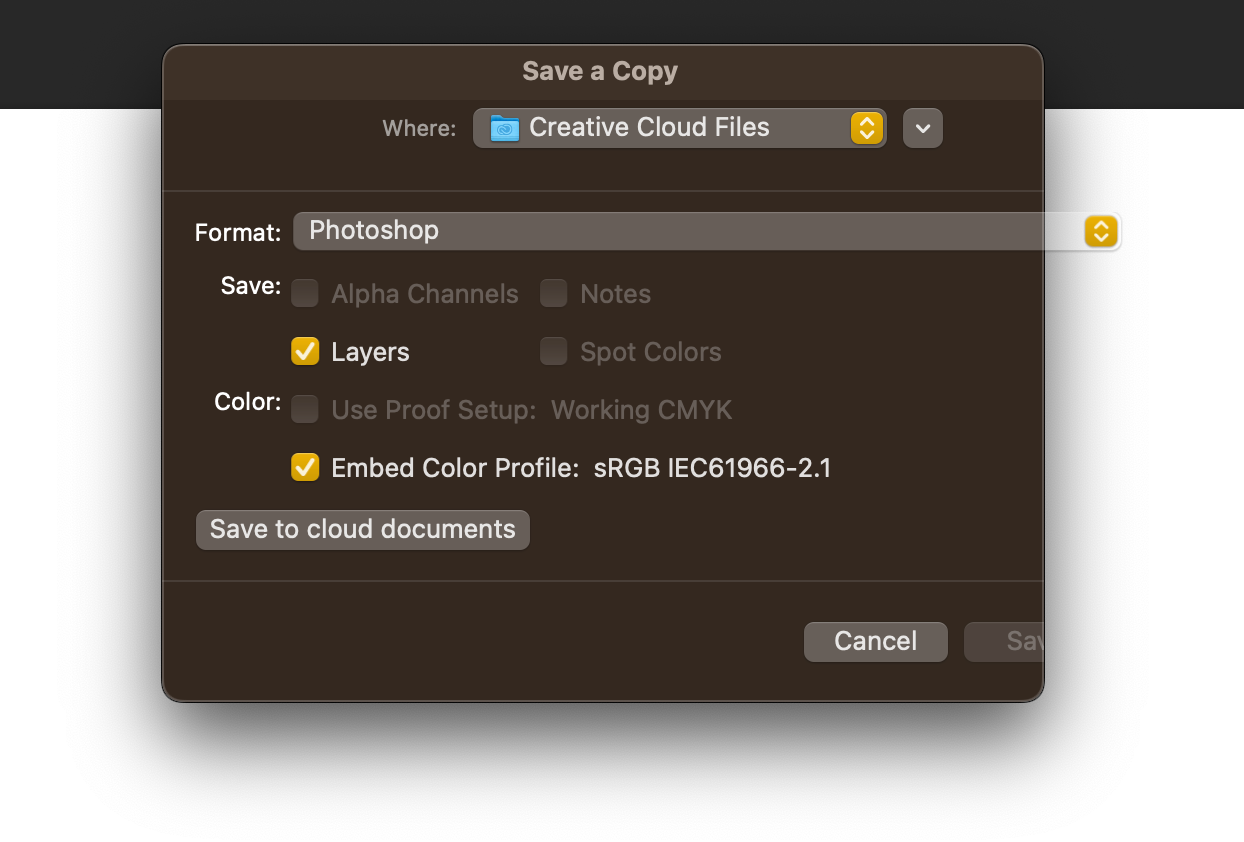Enable the Notes checkbox

point(554,293)
